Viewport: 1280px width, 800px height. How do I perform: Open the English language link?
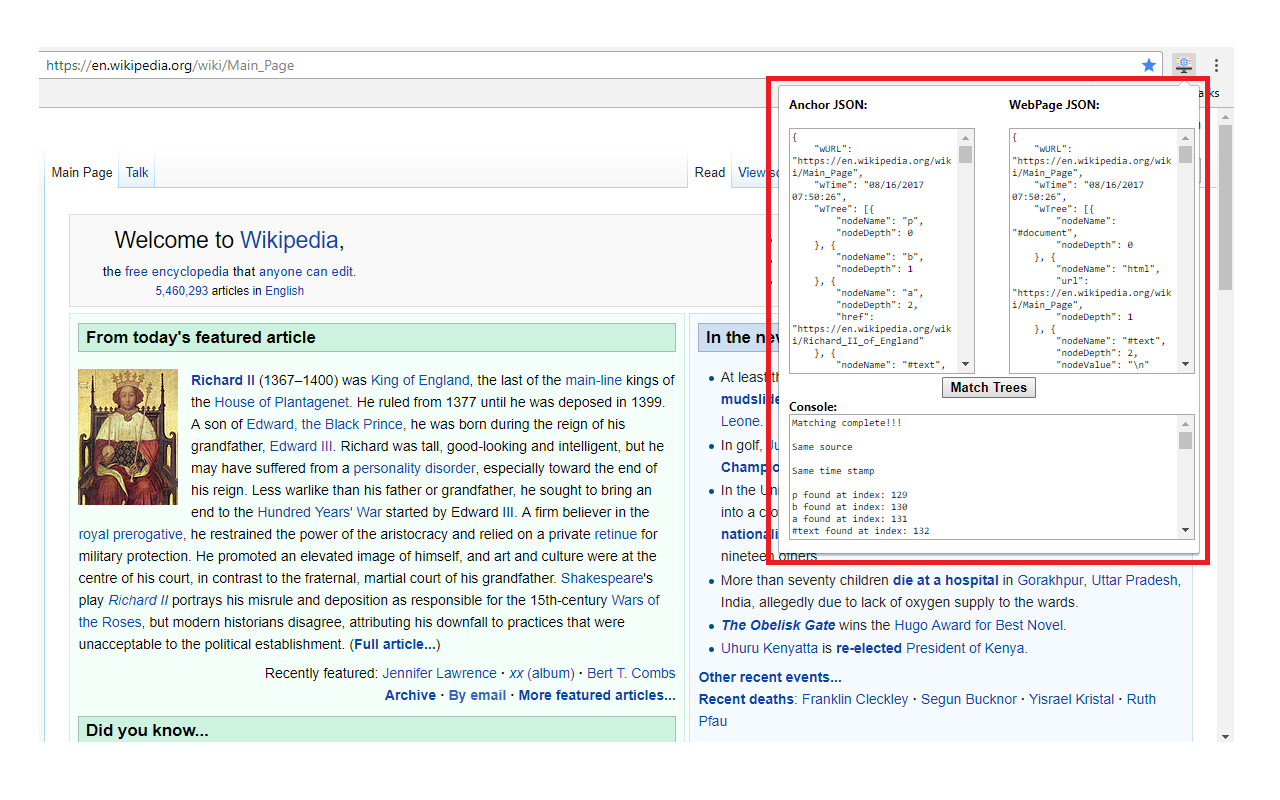point(284,291)
